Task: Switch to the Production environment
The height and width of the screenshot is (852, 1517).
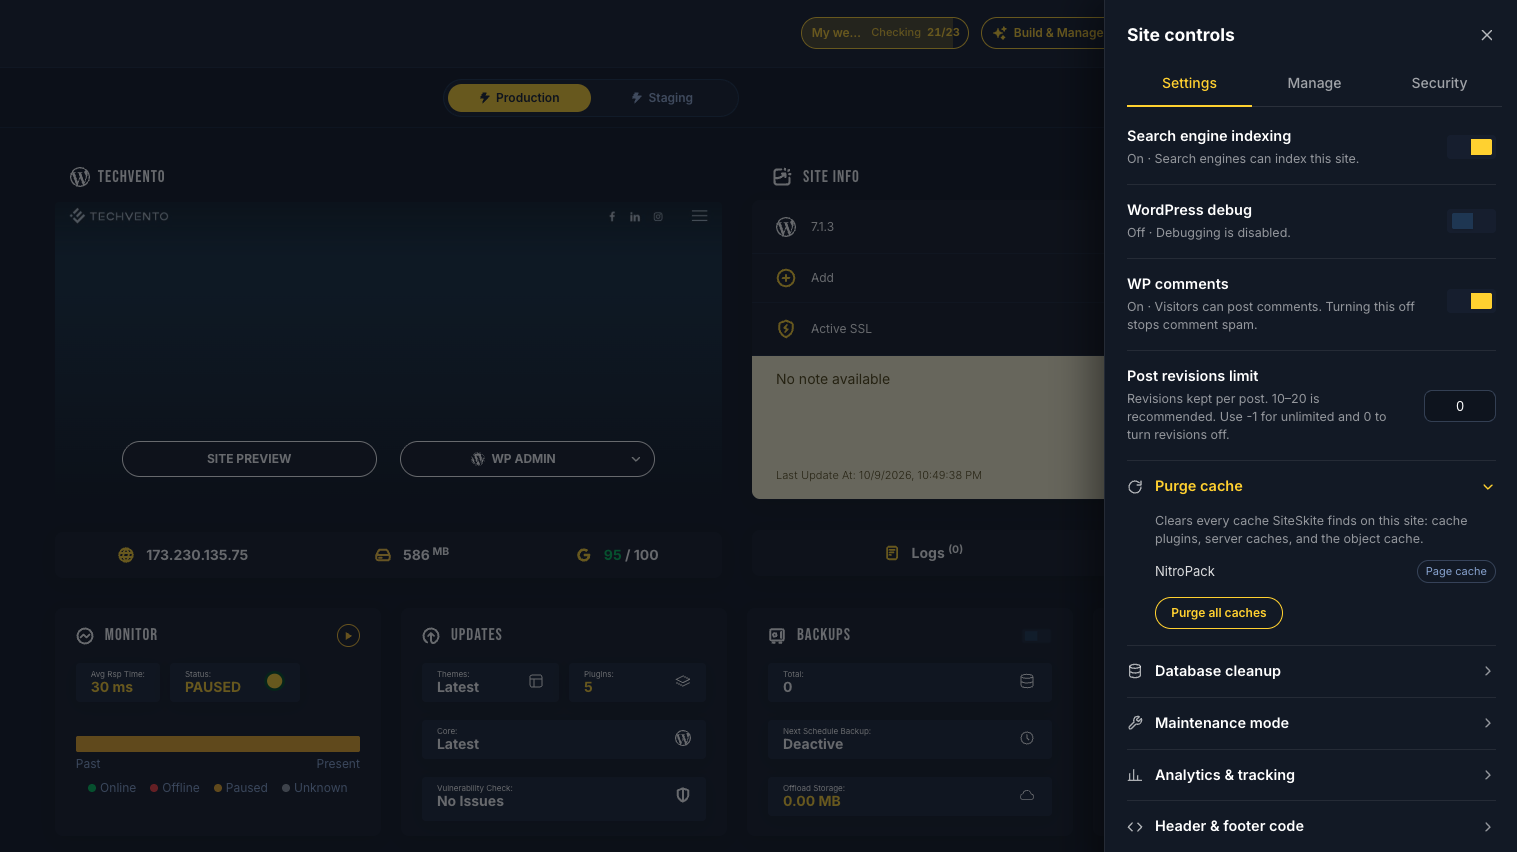Action: [519, 98]
